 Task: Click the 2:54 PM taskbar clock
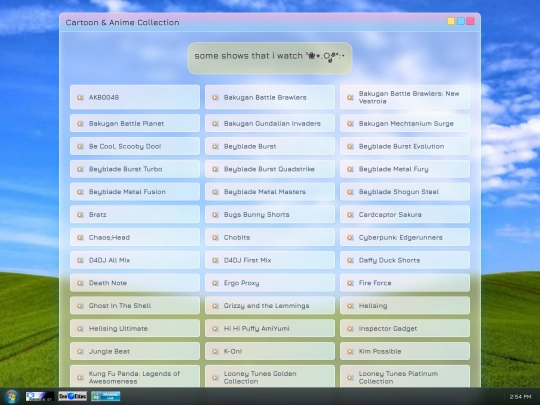[x=520, y=397]
